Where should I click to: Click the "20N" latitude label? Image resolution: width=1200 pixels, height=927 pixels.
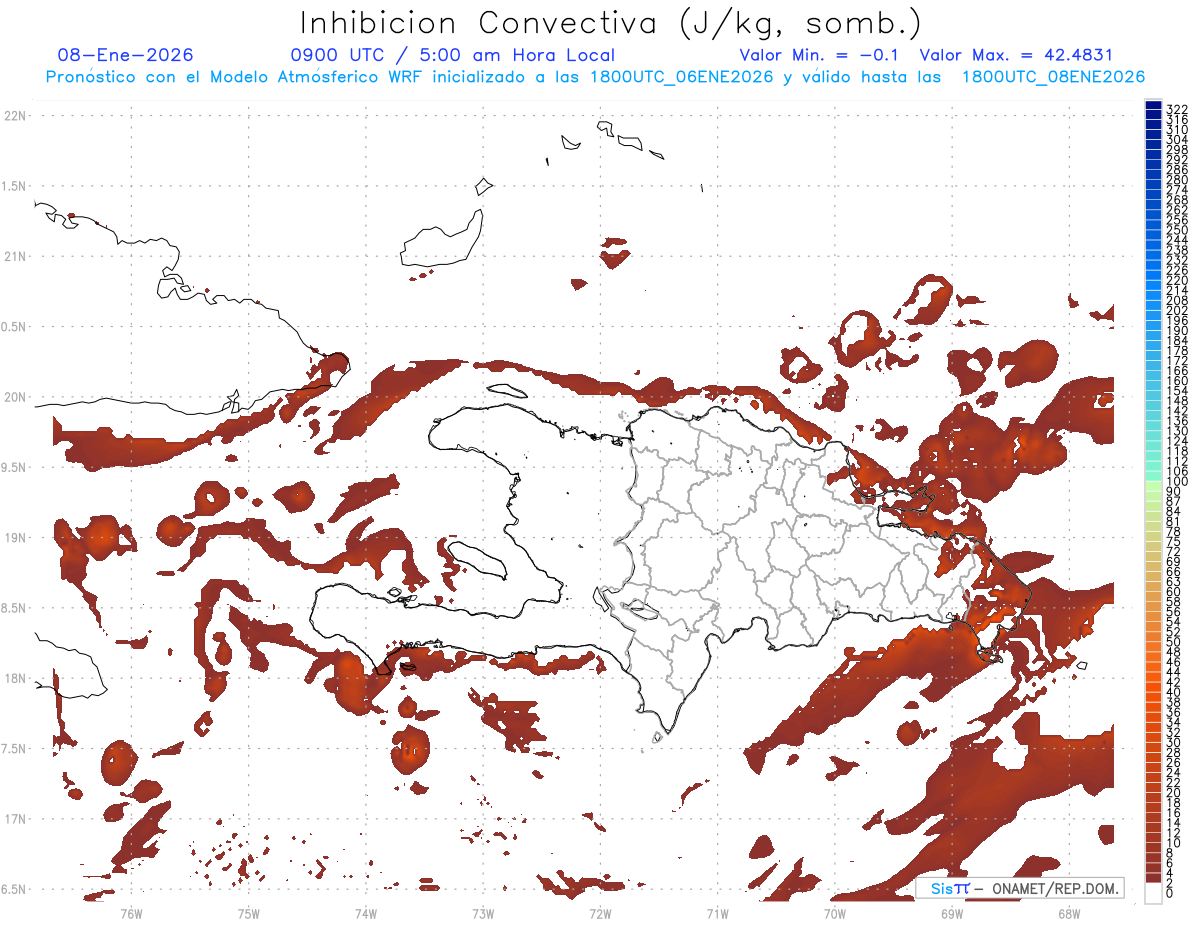14,397
